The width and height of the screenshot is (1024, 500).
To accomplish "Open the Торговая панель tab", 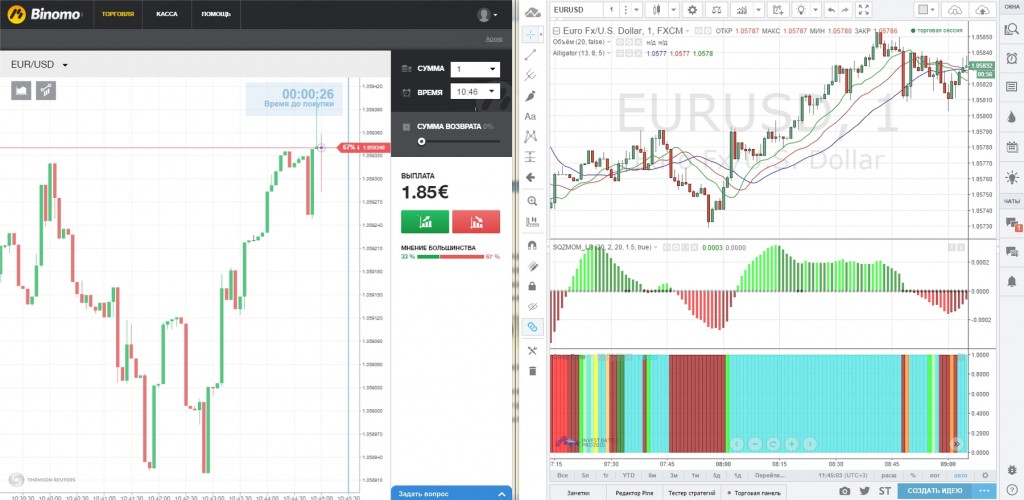I will tap(755, 492).
